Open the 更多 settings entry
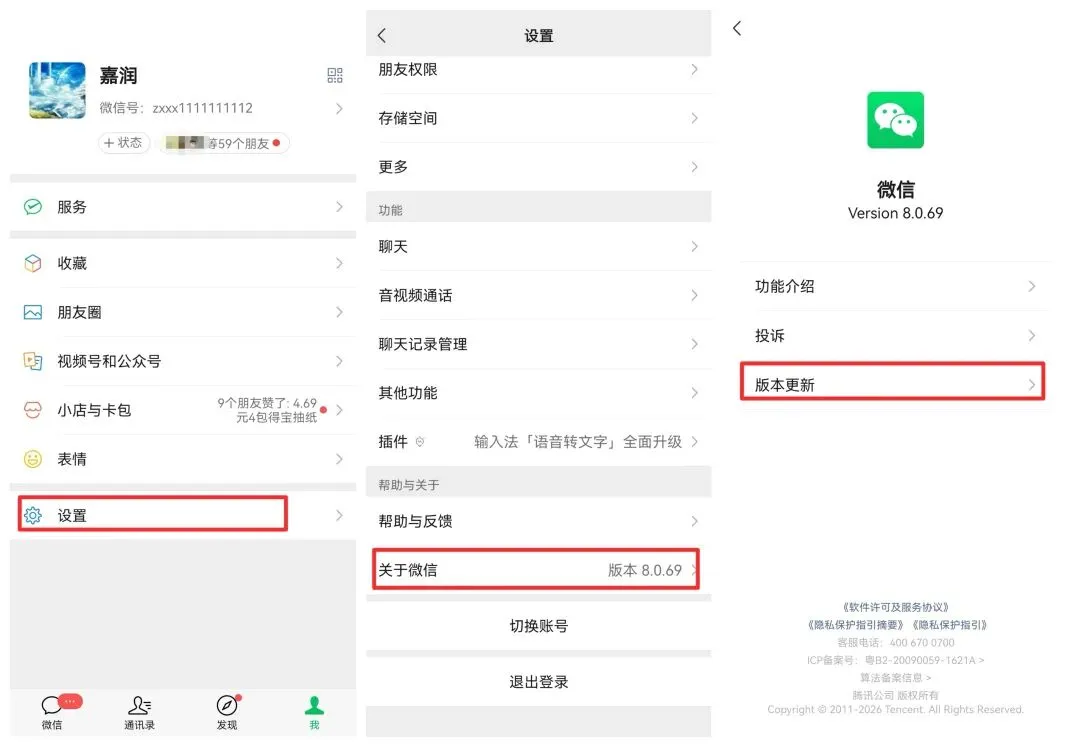 tap(539, 167)
